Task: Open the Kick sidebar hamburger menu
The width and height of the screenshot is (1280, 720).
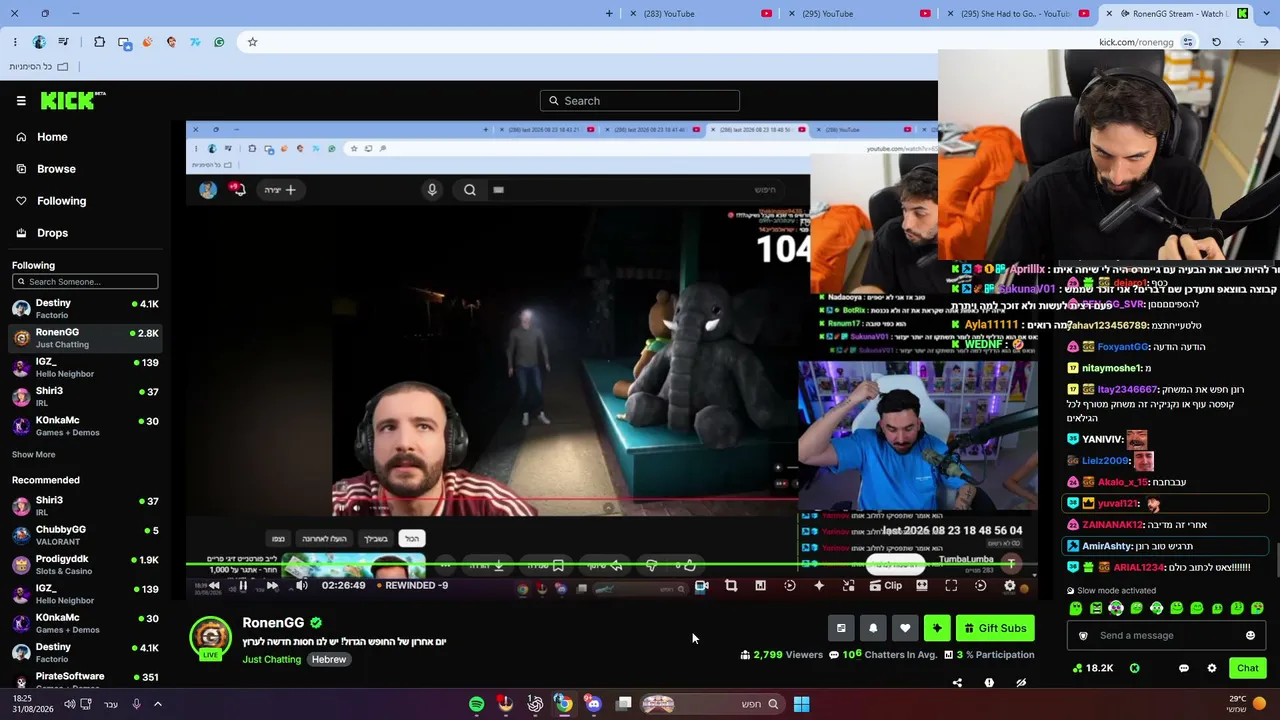Action: pos(21,100)
